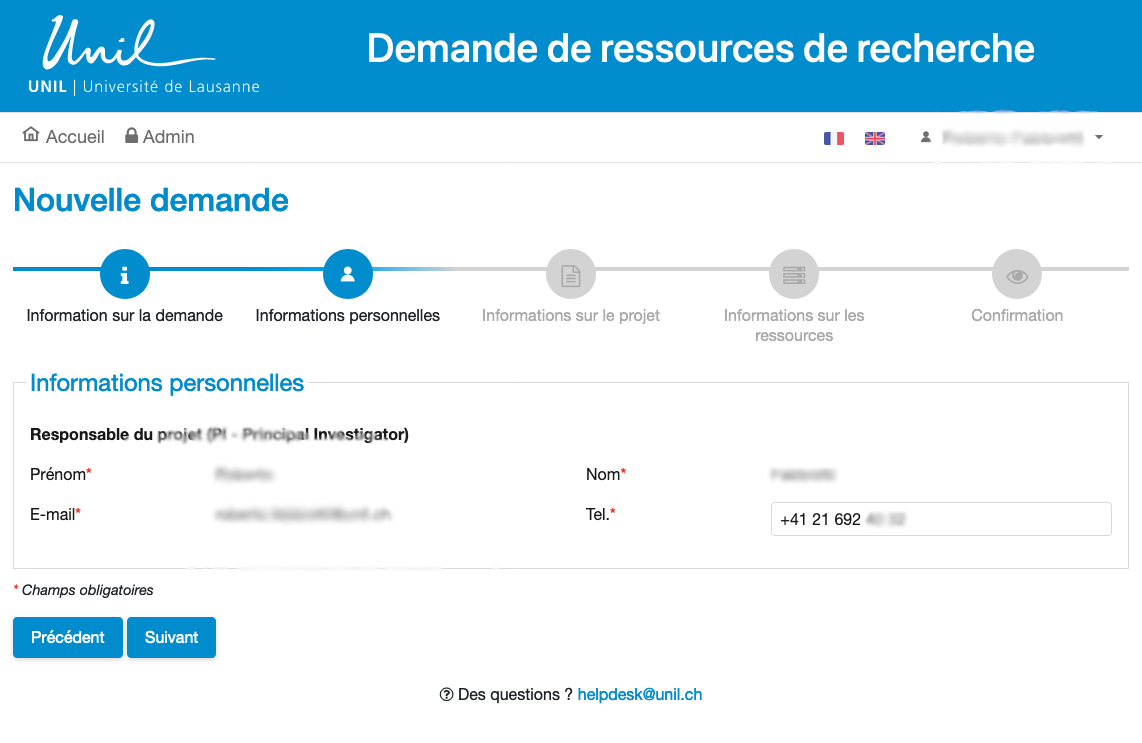Select the 'Informations sur le projet' step label
Image resolution: width=1142 pixels, height=743 pixels.
pos(571,315)
